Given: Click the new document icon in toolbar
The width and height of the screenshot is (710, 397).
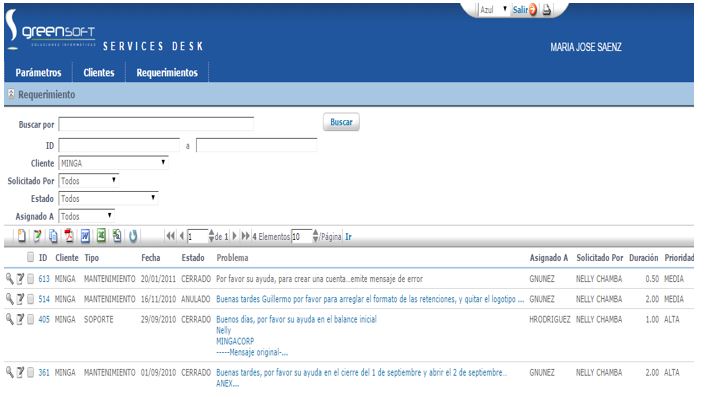Looking at the screenshot, I should coord(22,236).
